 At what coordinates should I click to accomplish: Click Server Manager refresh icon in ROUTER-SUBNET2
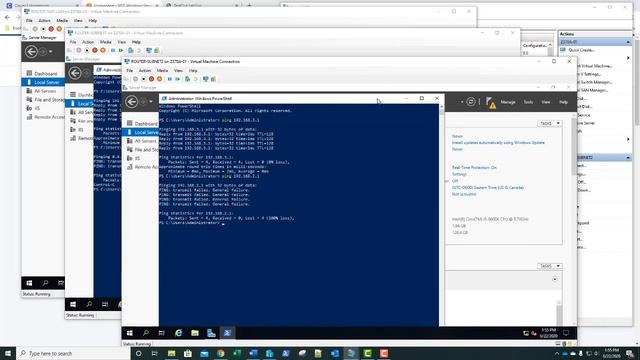(x=471, y=102)
